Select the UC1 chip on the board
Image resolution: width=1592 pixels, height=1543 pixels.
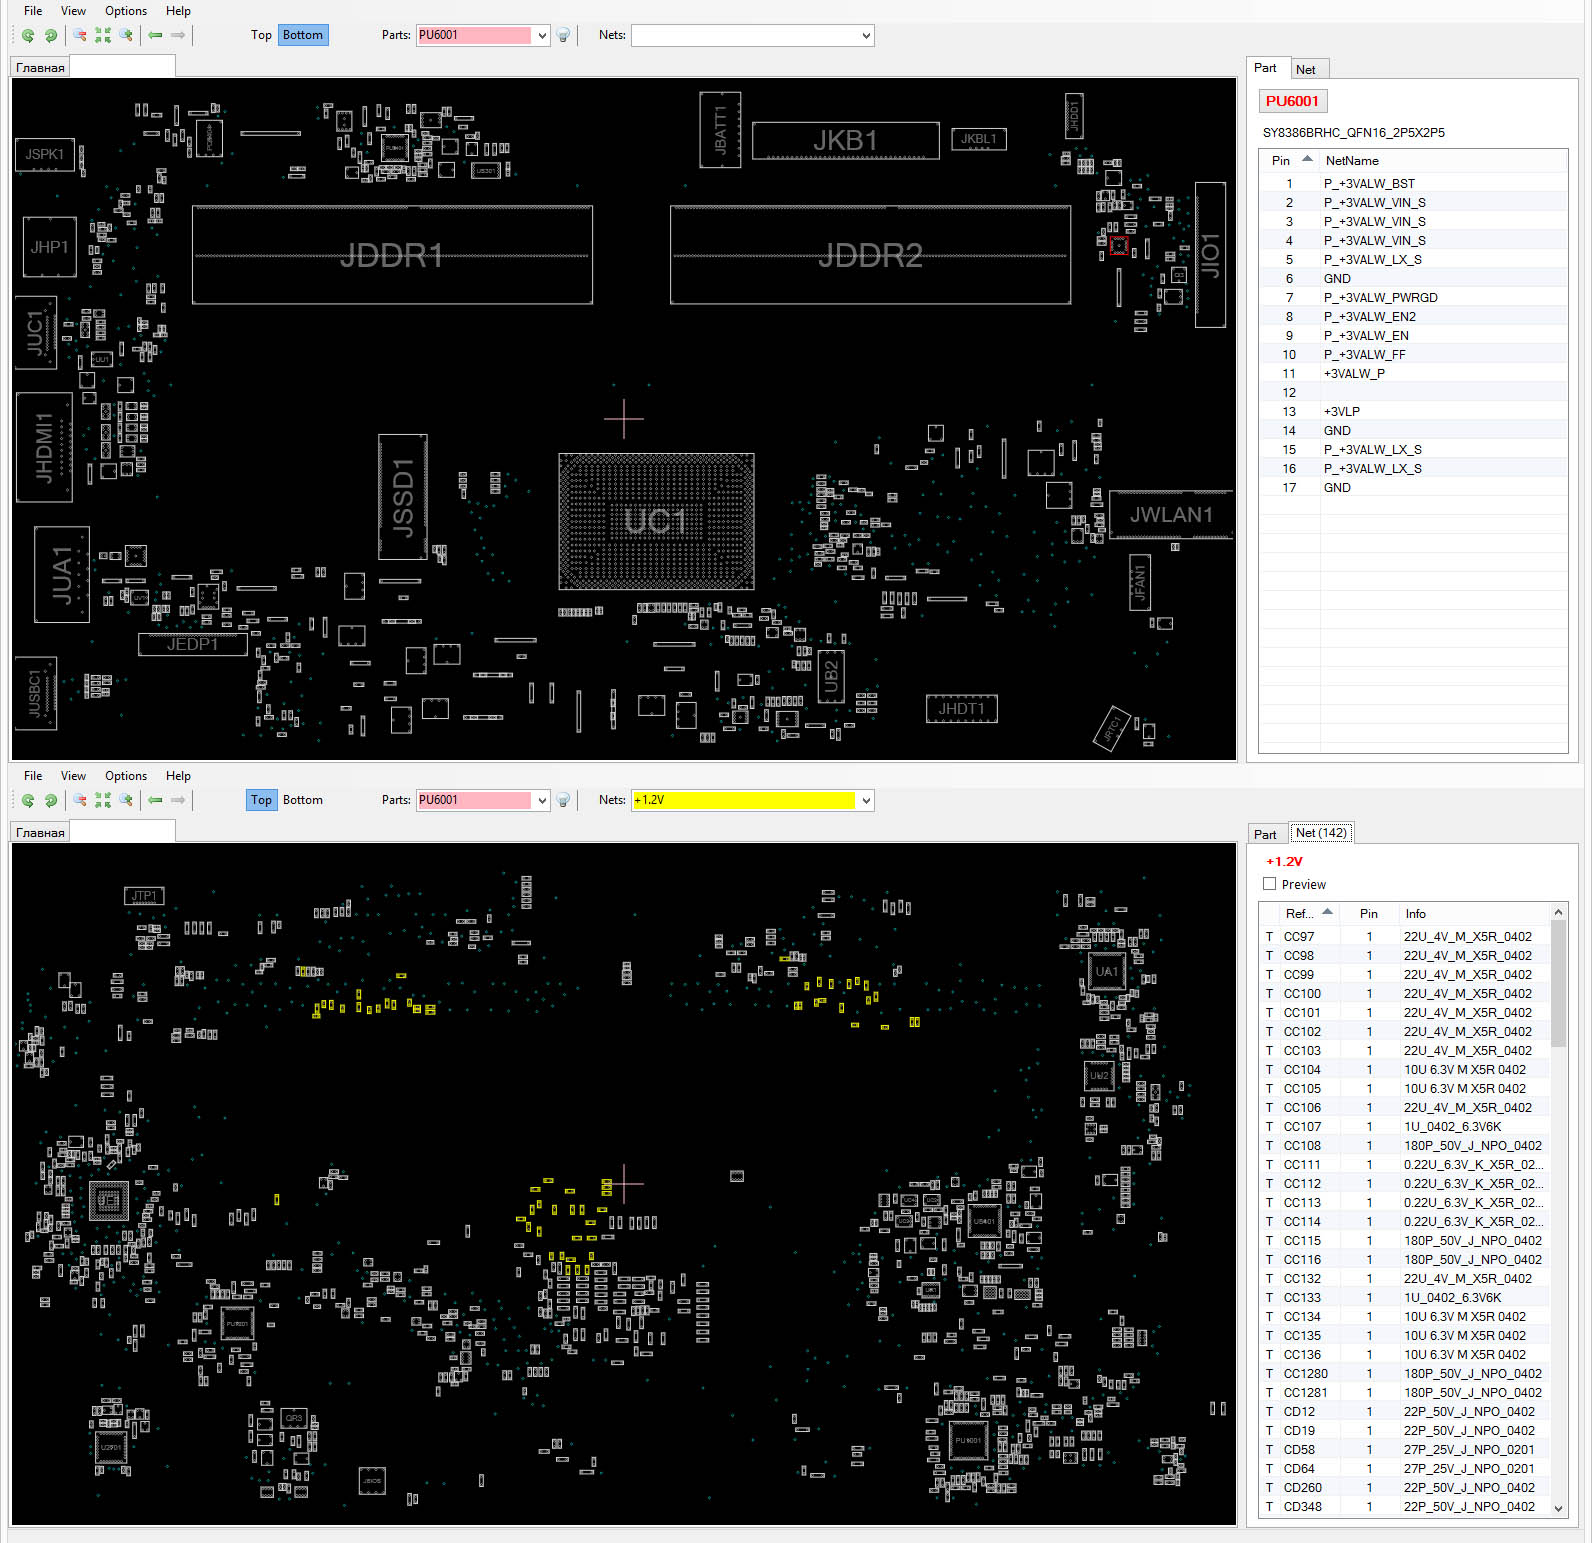click(x=655, y=521)
